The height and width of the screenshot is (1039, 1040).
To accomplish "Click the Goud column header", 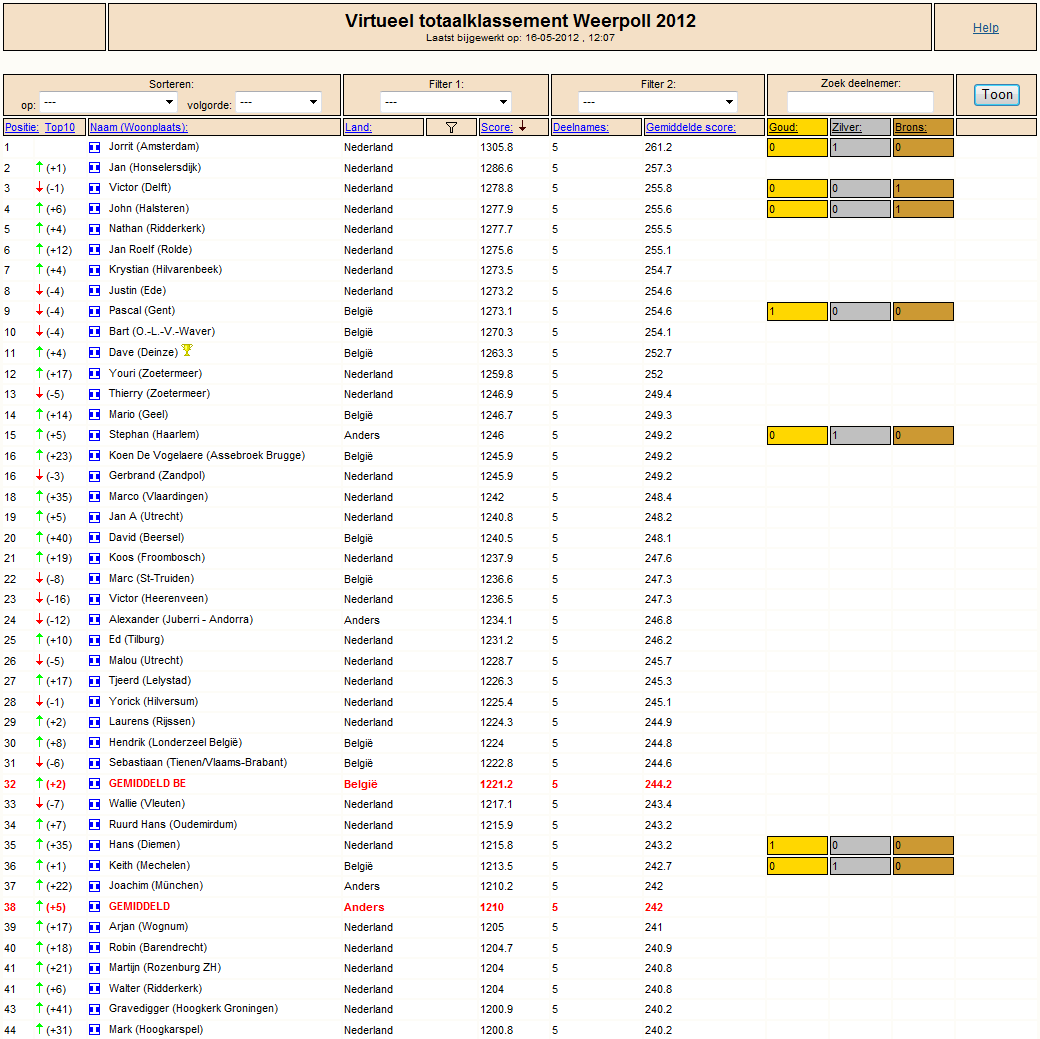I will point(783,127).
